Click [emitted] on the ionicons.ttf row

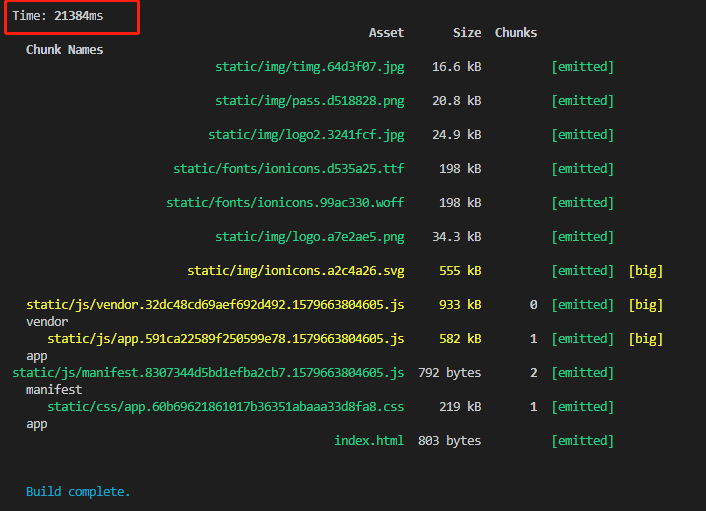(583, 169)
